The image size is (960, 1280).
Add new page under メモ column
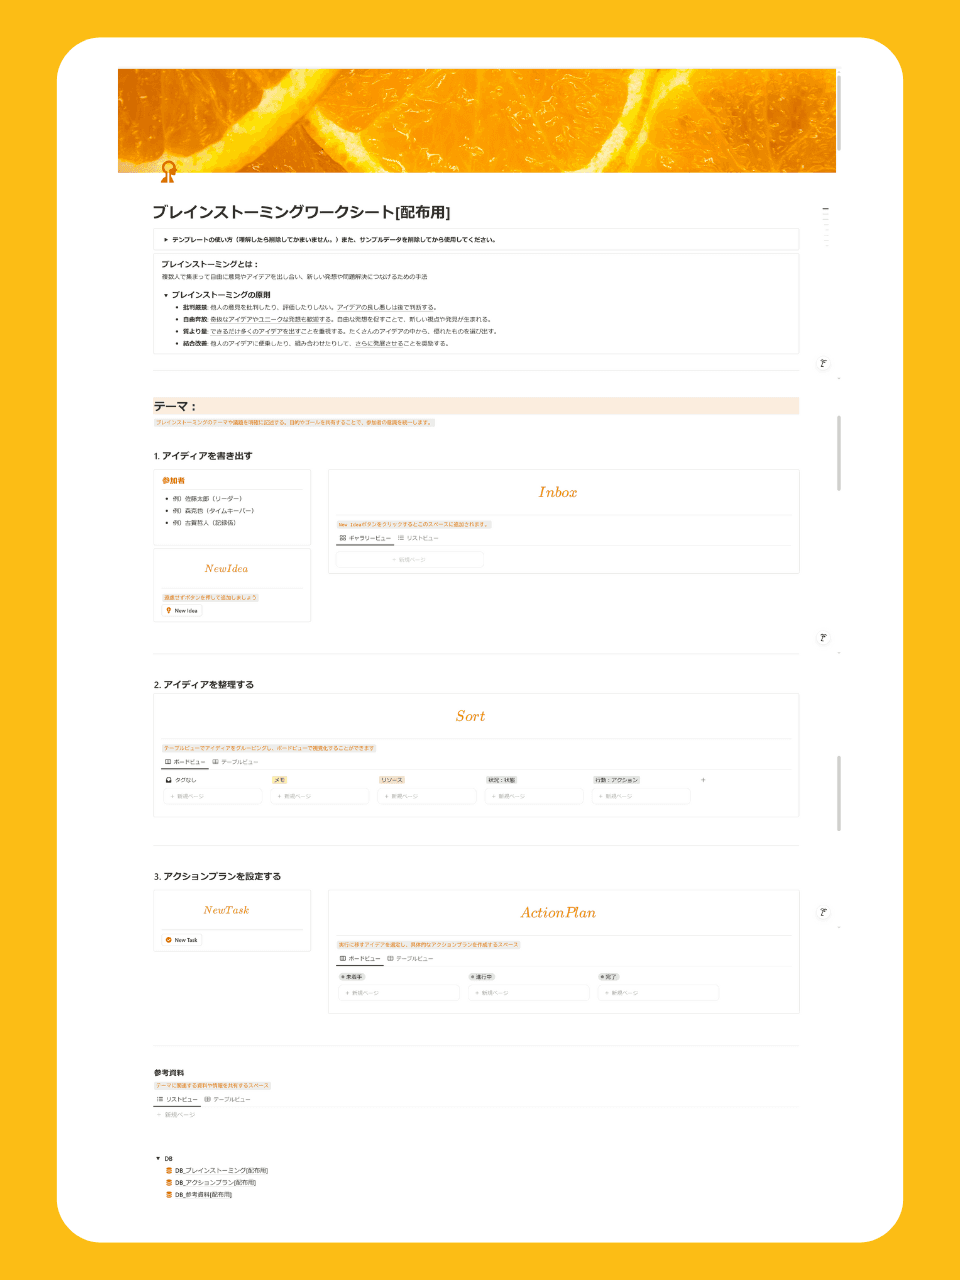coord(318,796)
